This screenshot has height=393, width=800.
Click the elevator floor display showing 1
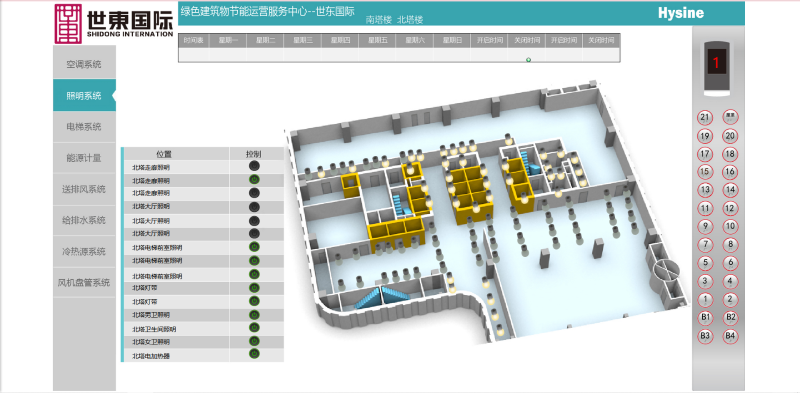[716, 63]
